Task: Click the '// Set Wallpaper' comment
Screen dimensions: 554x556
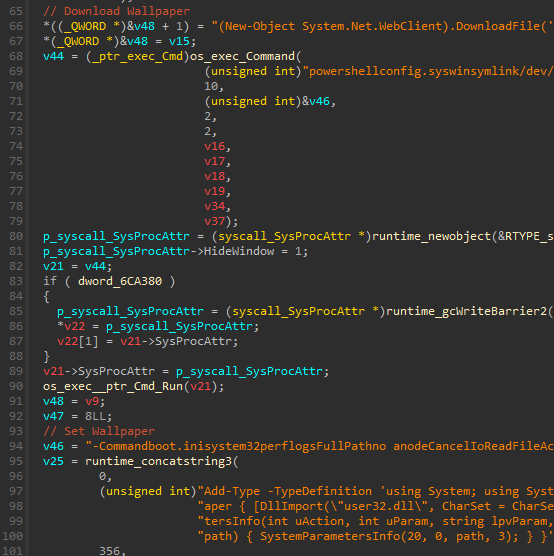Action: pyautogui.click(x=99, y=431)
